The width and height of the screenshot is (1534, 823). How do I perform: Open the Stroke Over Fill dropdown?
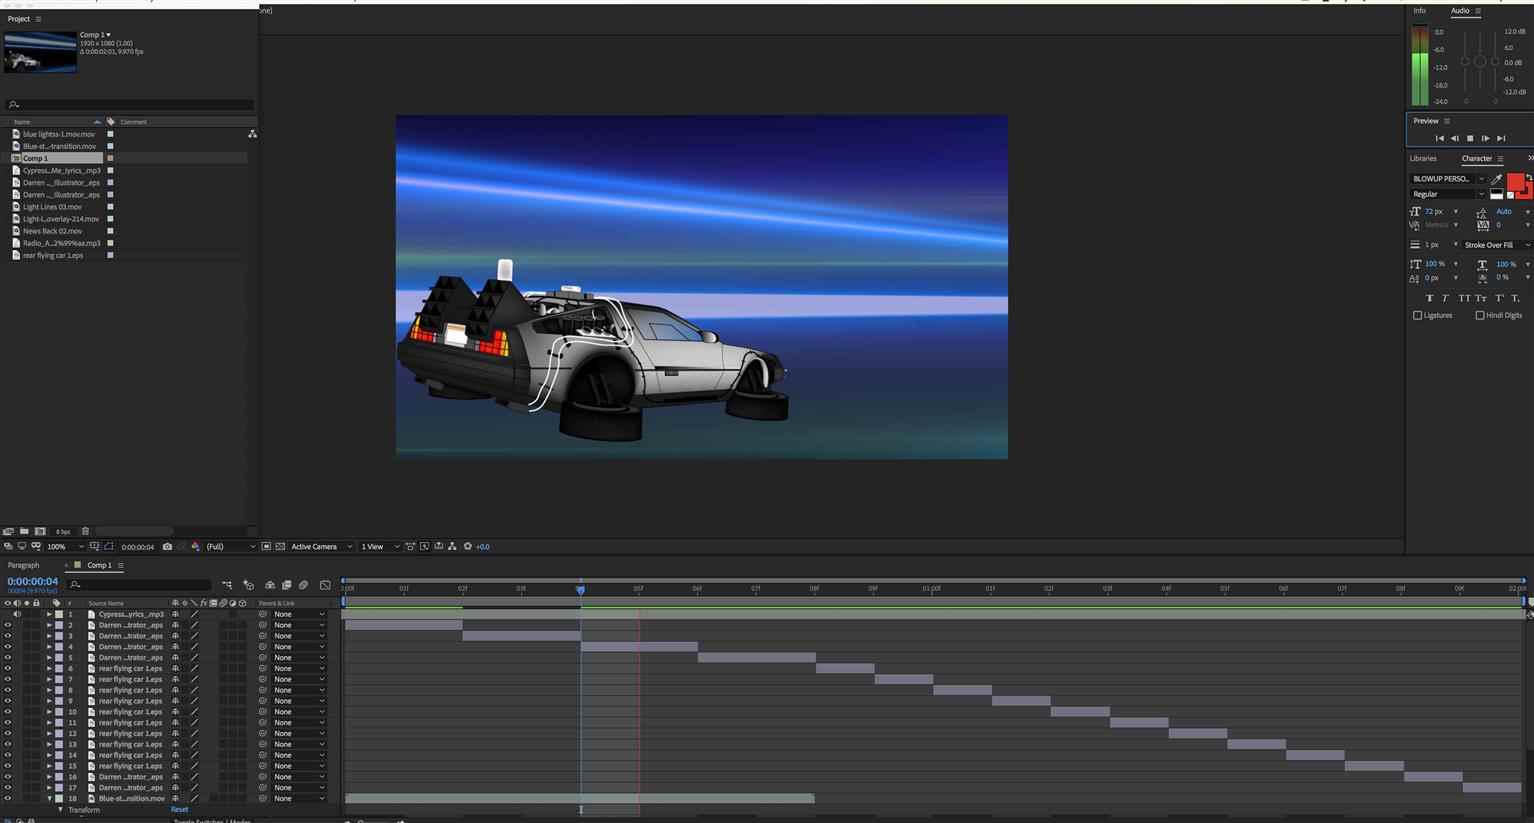pos(1495,245)
